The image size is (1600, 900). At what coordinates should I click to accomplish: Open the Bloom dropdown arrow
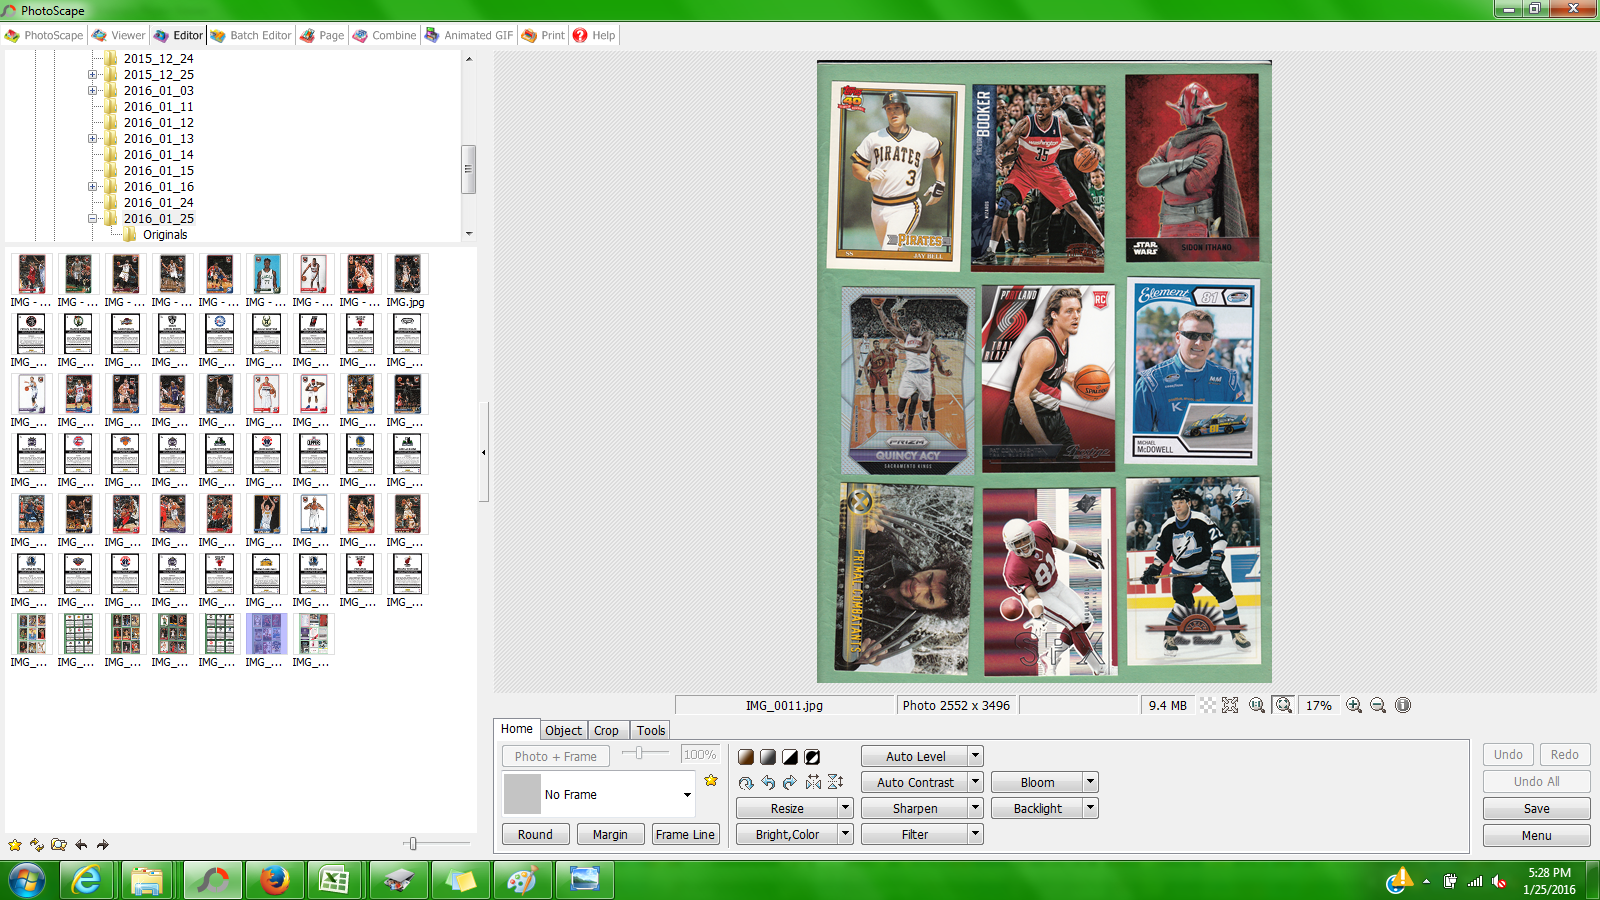(x=1091, y=782)
